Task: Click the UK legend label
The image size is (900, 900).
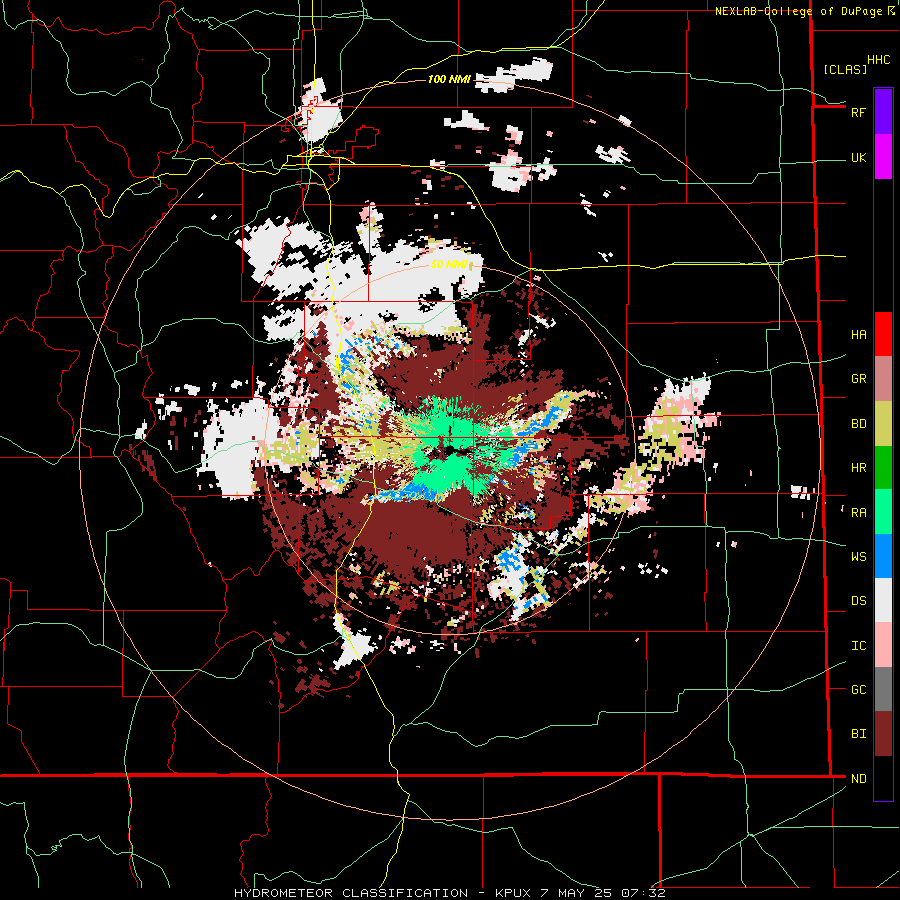Action: [858, 158]
